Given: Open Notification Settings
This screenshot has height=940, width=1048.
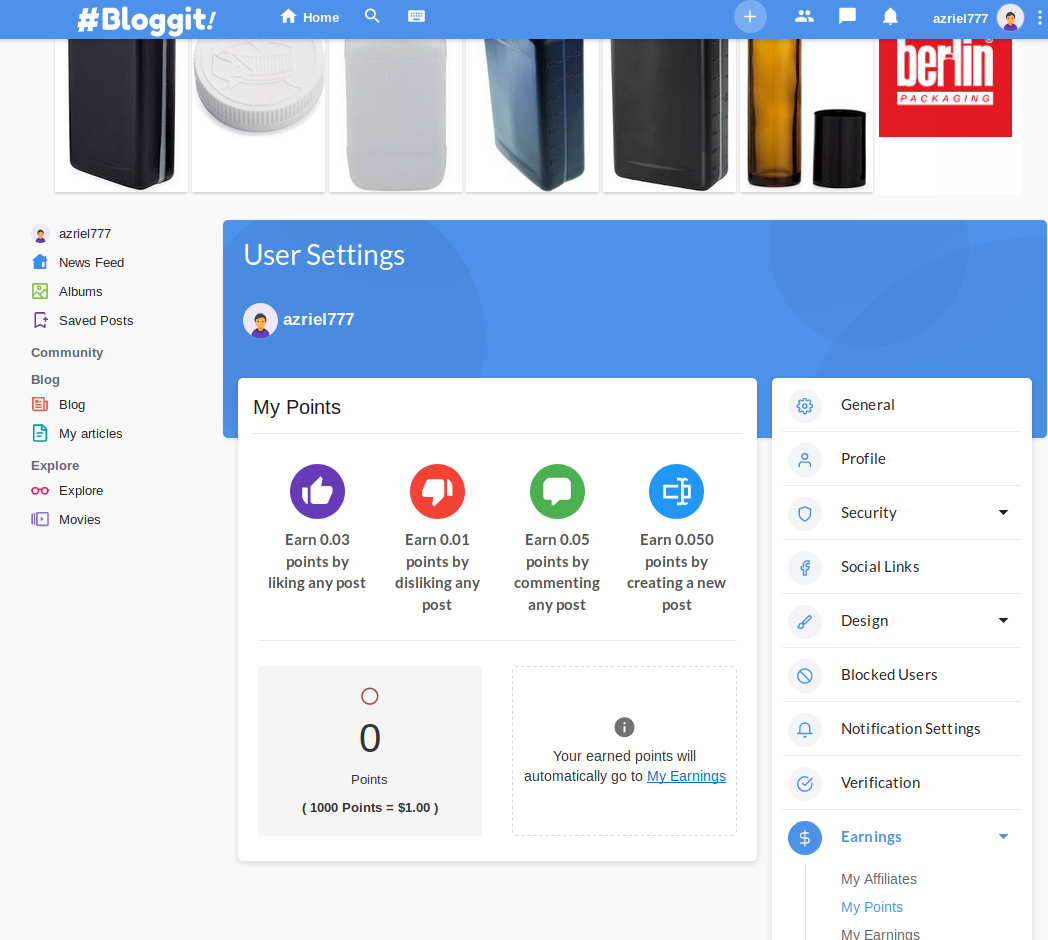Looking at the screenshot, I should point(910,729).
